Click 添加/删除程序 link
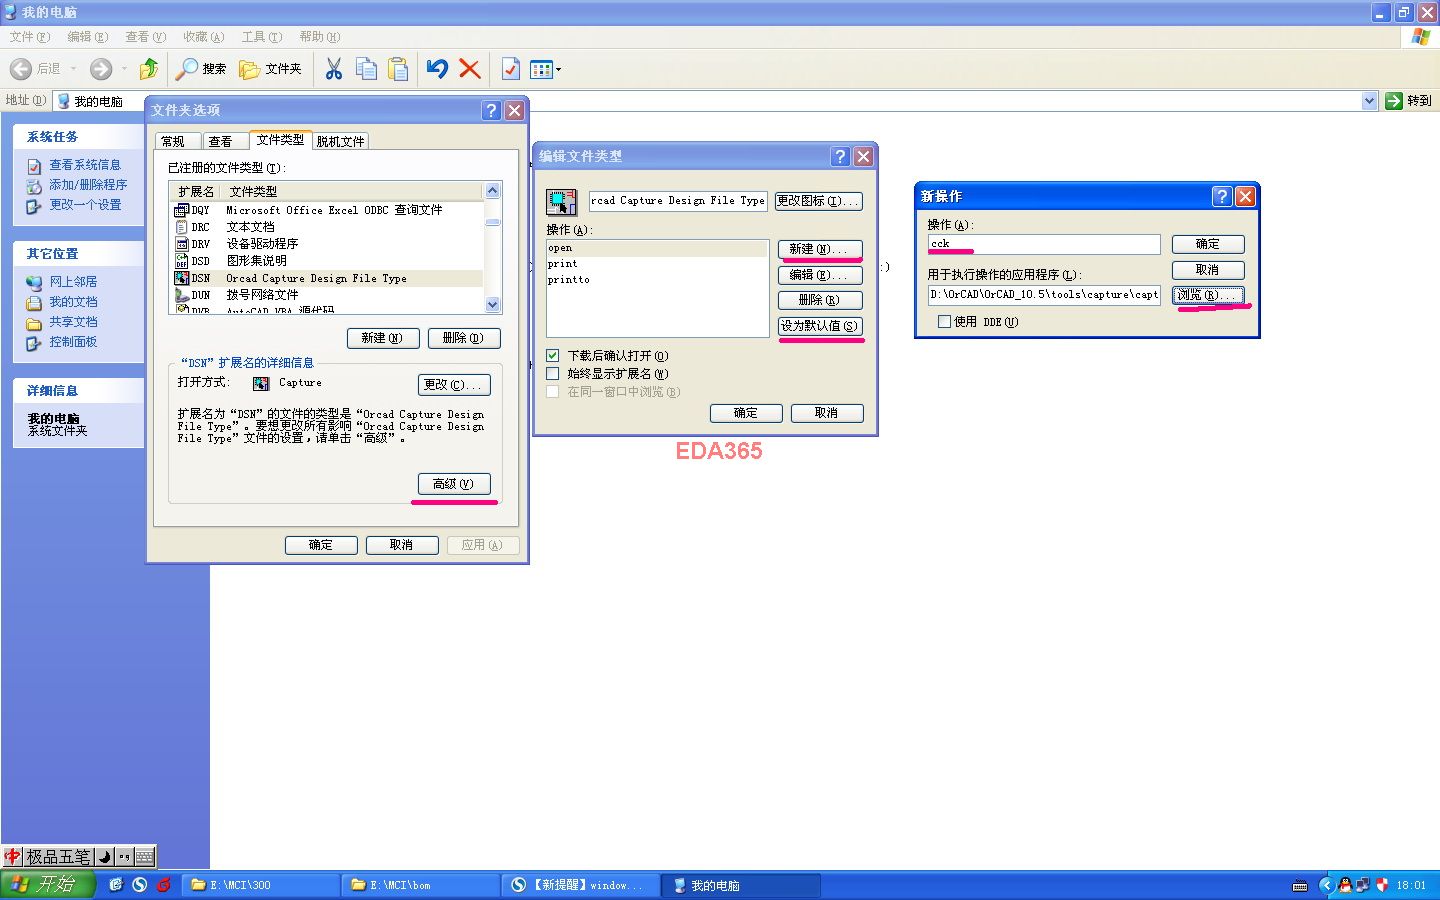Image resolution: width=1440 pixels, height=900 pixels. [x=88, y=185]
